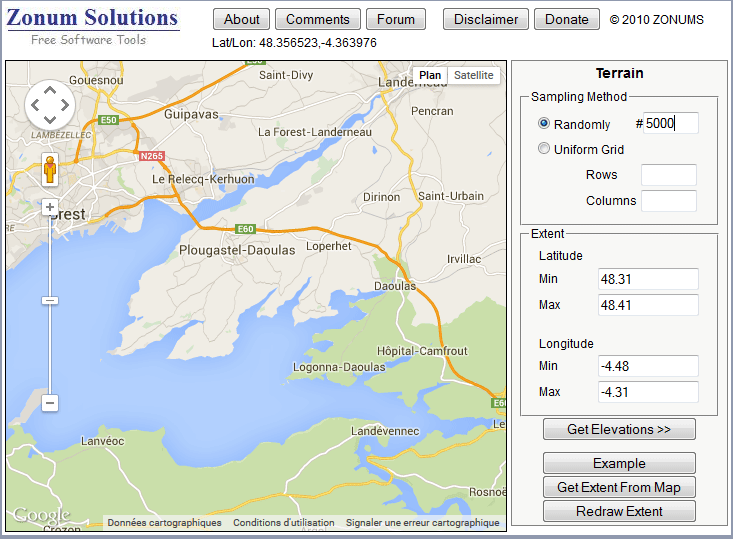Pan the map down with the arrow
The width and height of the screenshot is (733, 539).
click(x=50, y=120)
